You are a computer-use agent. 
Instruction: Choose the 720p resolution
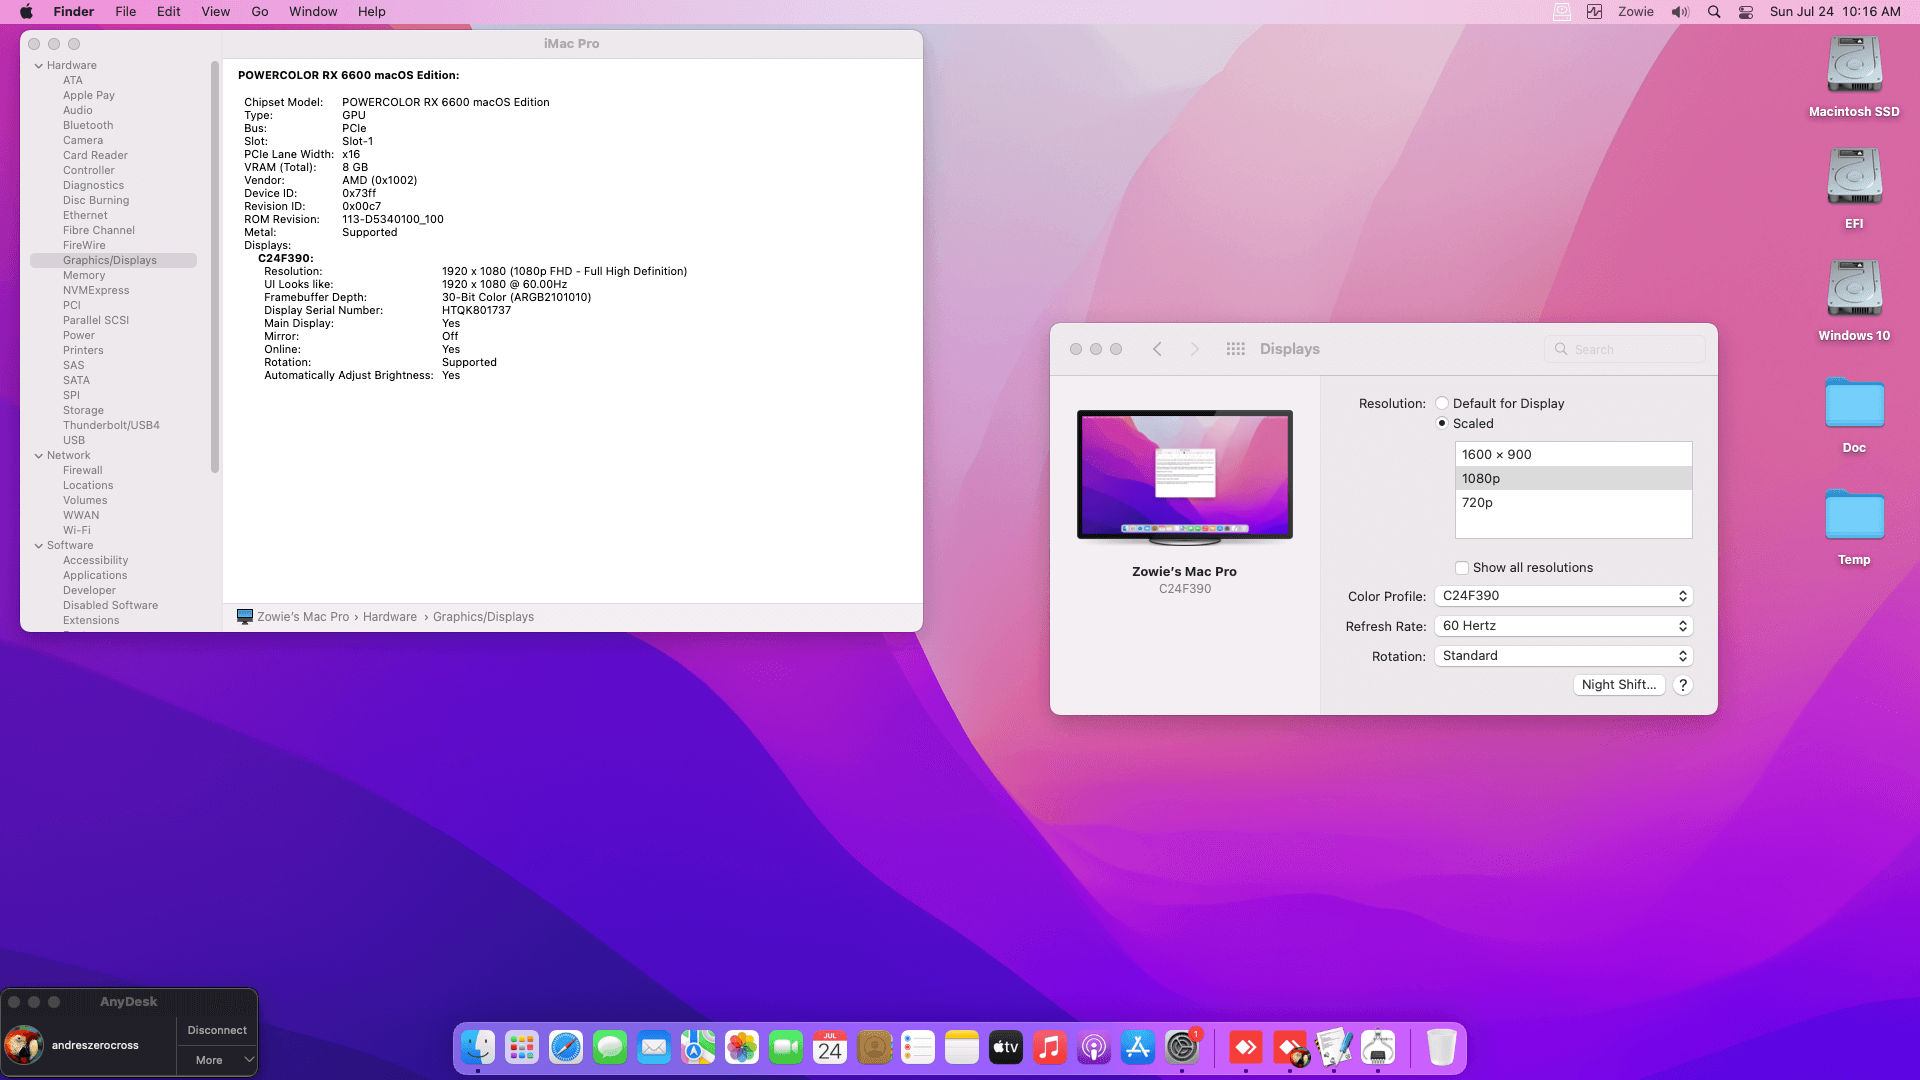pos(1573,503)
